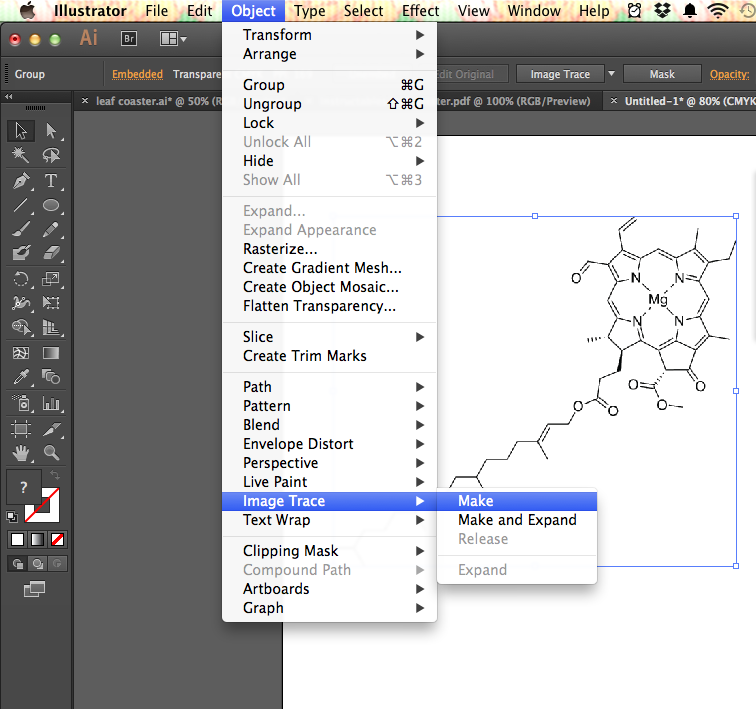Open Adobe Bridge via Br icon

129,39
